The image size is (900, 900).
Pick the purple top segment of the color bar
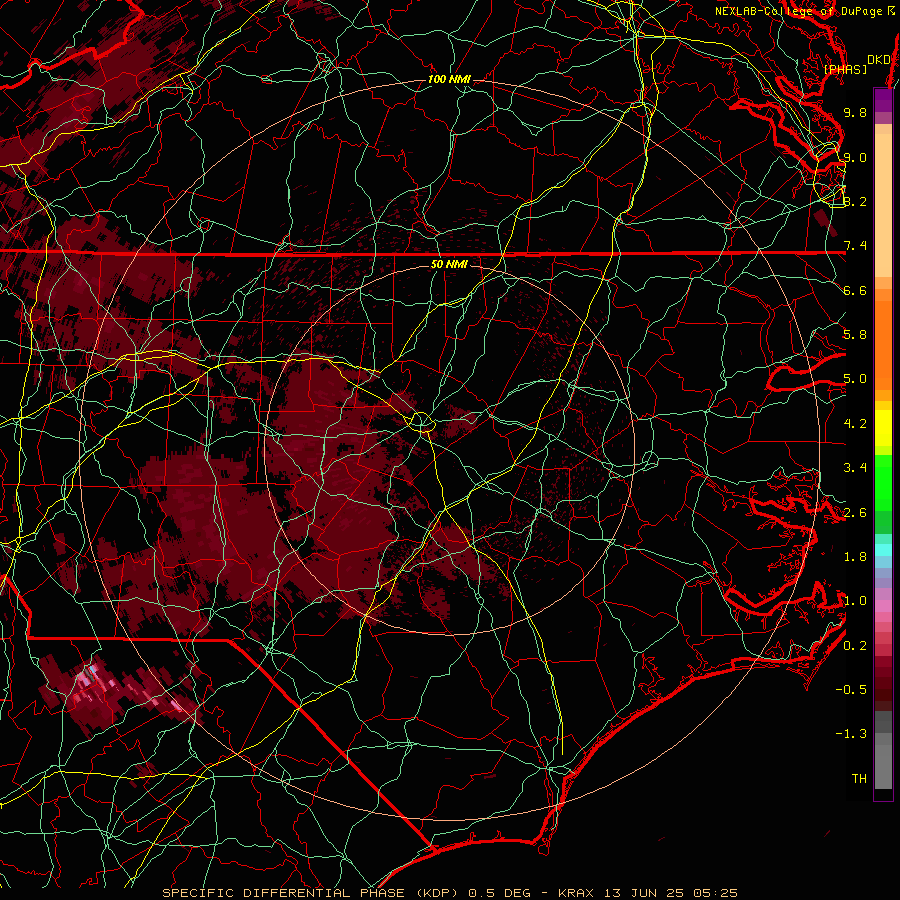coord(883,100)
